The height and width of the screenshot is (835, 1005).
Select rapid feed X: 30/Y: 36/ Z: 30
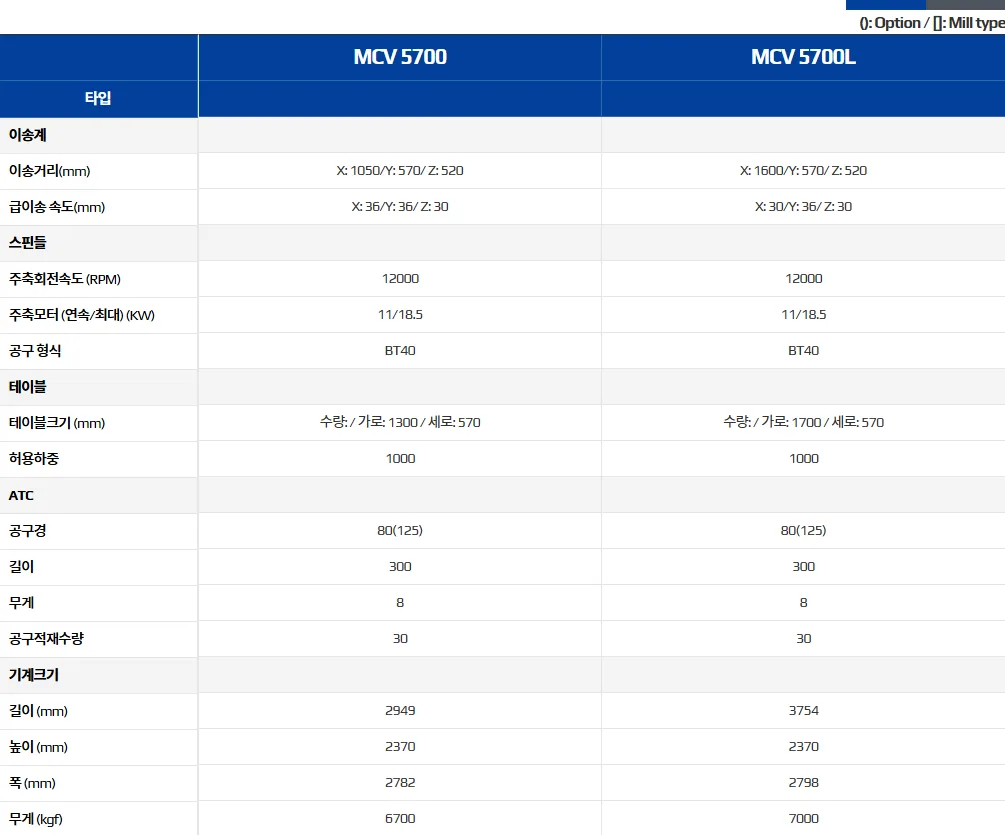coord(803,206)
